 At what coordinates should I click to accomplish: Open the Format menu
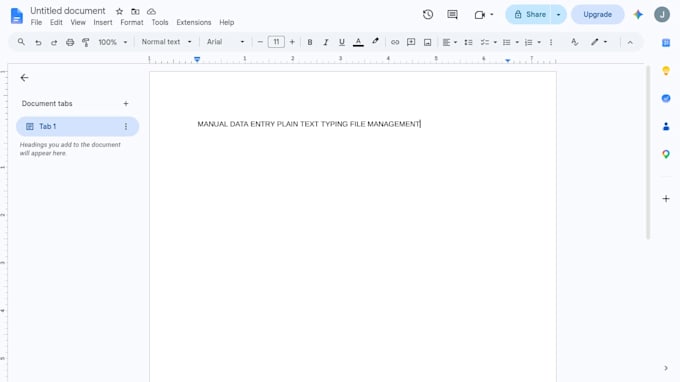click(132, 23)
